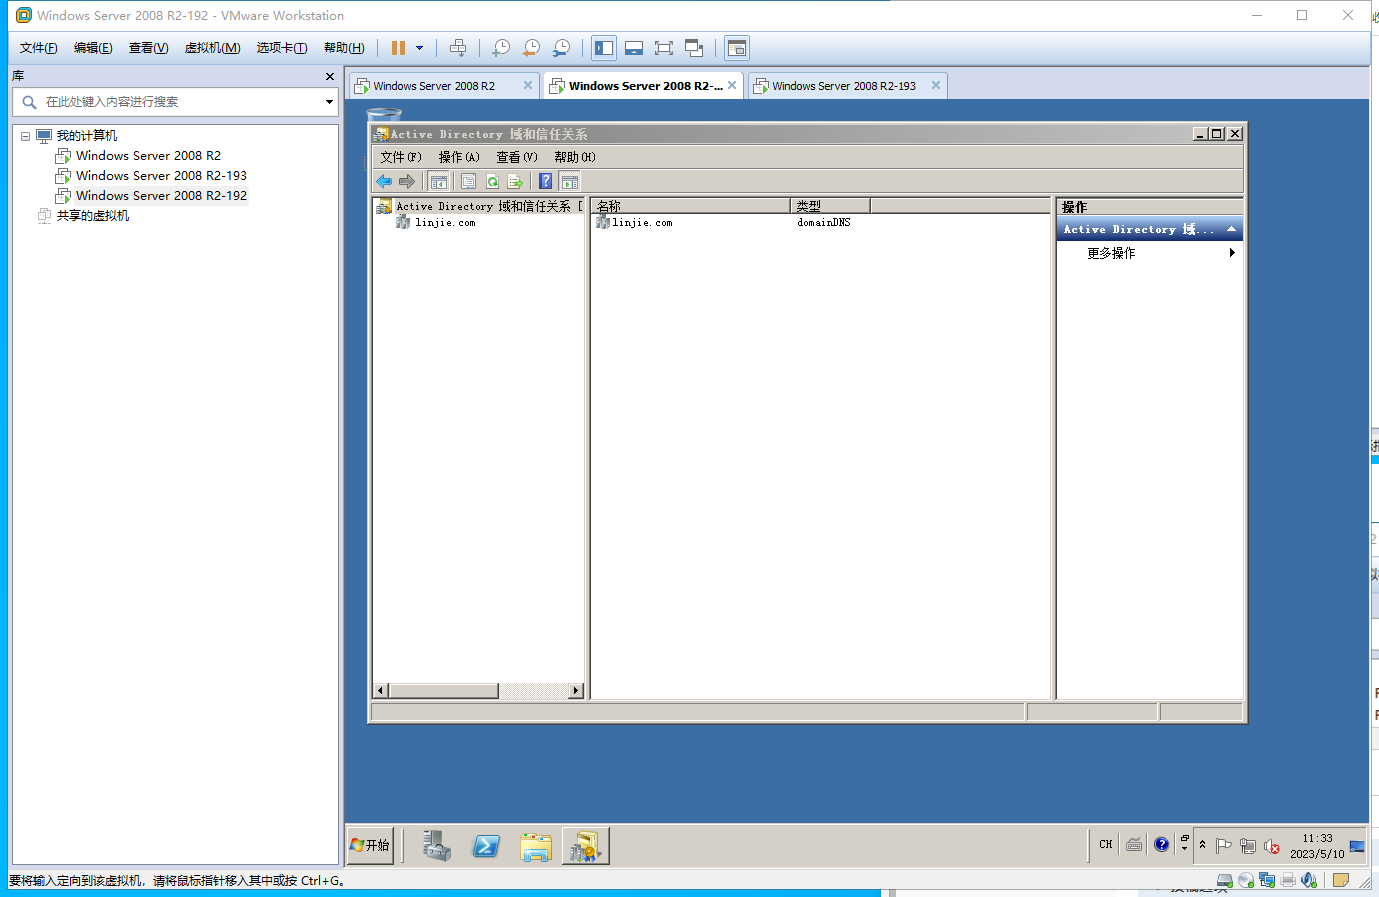Click the domainDNS type cell
Screen dimensions: 1379x897
pyautogui.click(x=824, y=223)
